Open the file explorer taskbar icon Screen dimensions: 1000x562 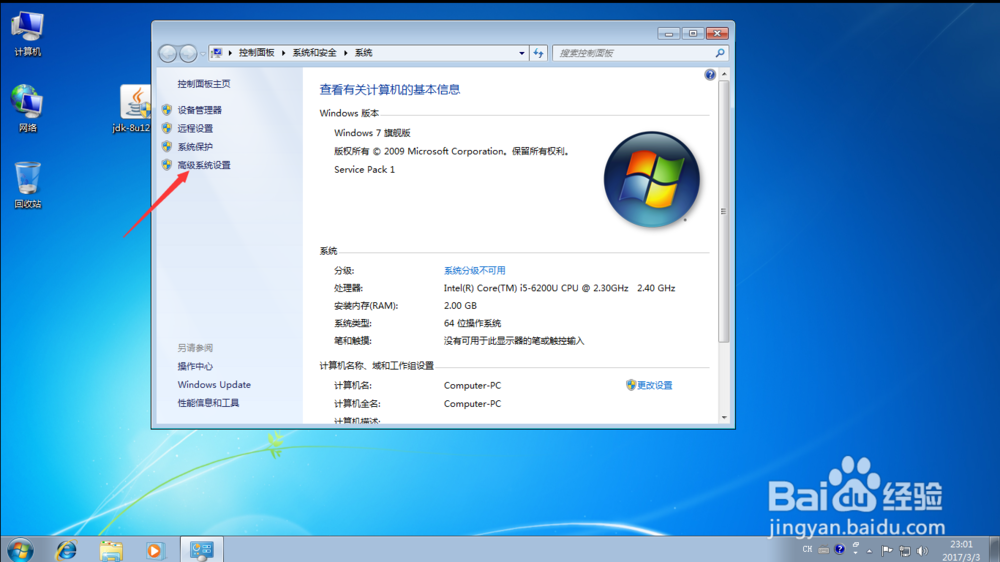point(111,550)
